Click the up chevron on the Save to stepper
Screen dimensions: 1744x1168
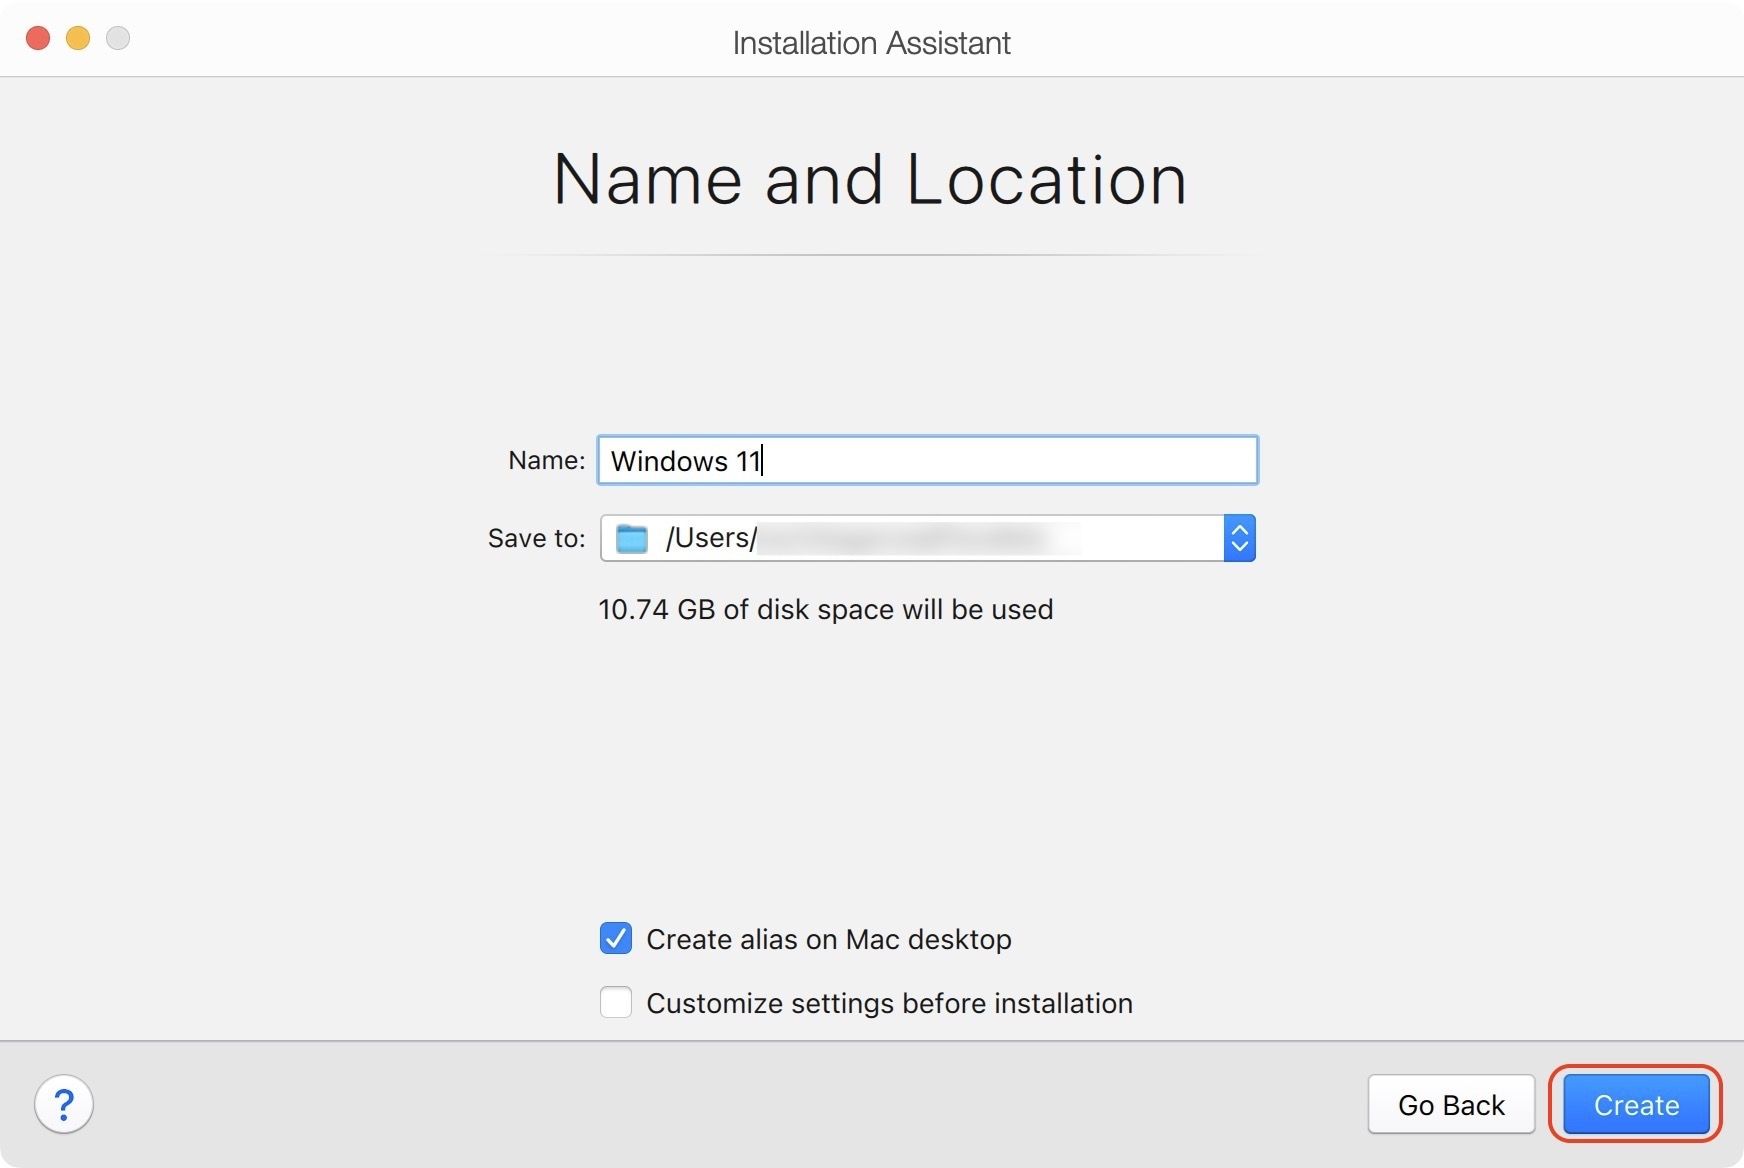coord(1239,527)
